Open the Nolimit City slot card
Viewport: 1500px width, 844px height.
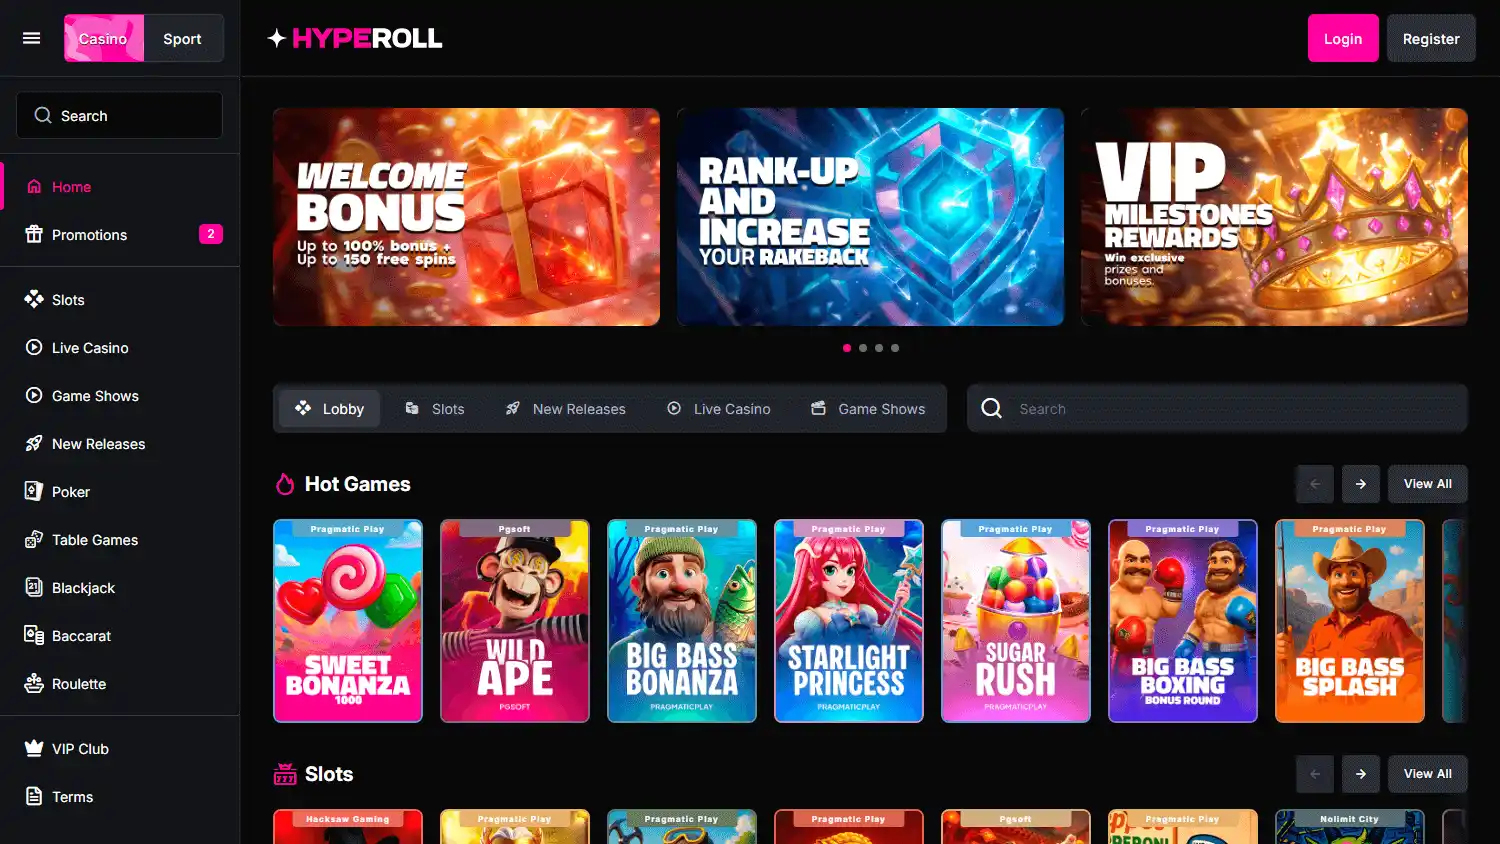coord(1350,827)
